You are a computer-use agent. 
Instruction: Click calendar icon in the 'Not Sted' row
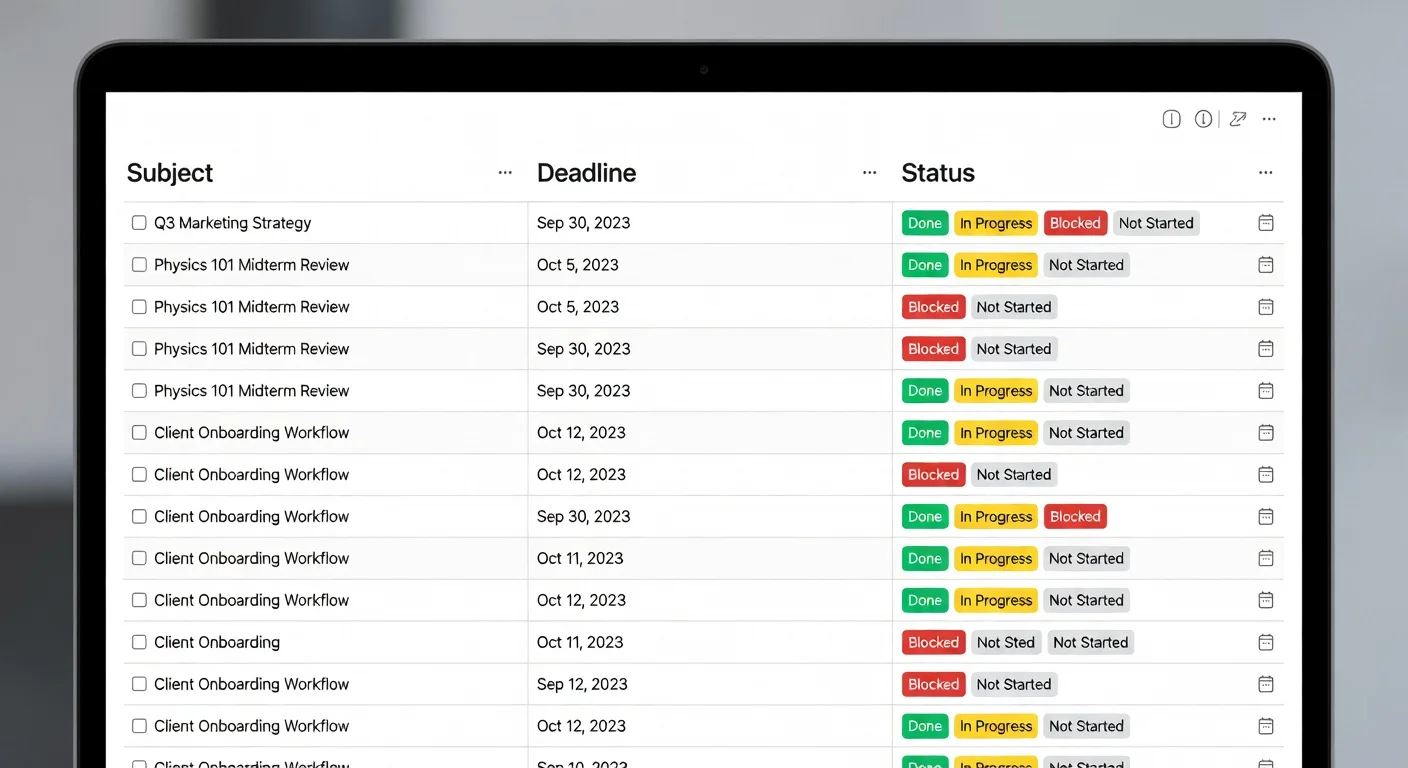point(1265,642)
